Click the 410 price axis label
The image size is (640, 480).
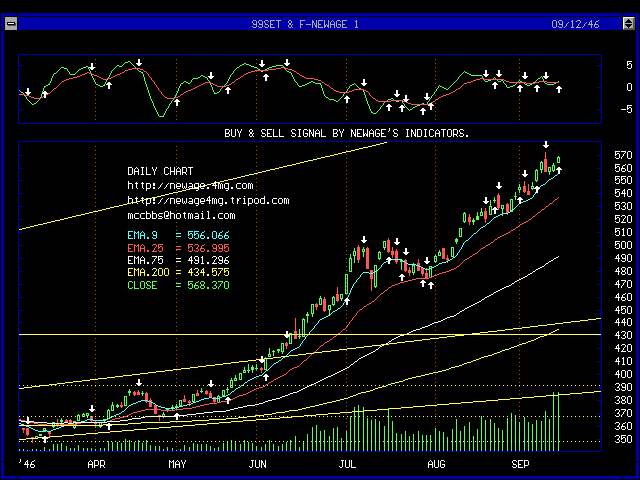pos(623,361)
